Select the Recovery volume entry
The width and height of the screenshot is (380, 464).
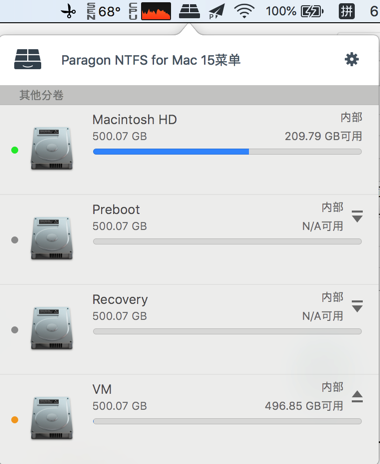click(189, 330)
